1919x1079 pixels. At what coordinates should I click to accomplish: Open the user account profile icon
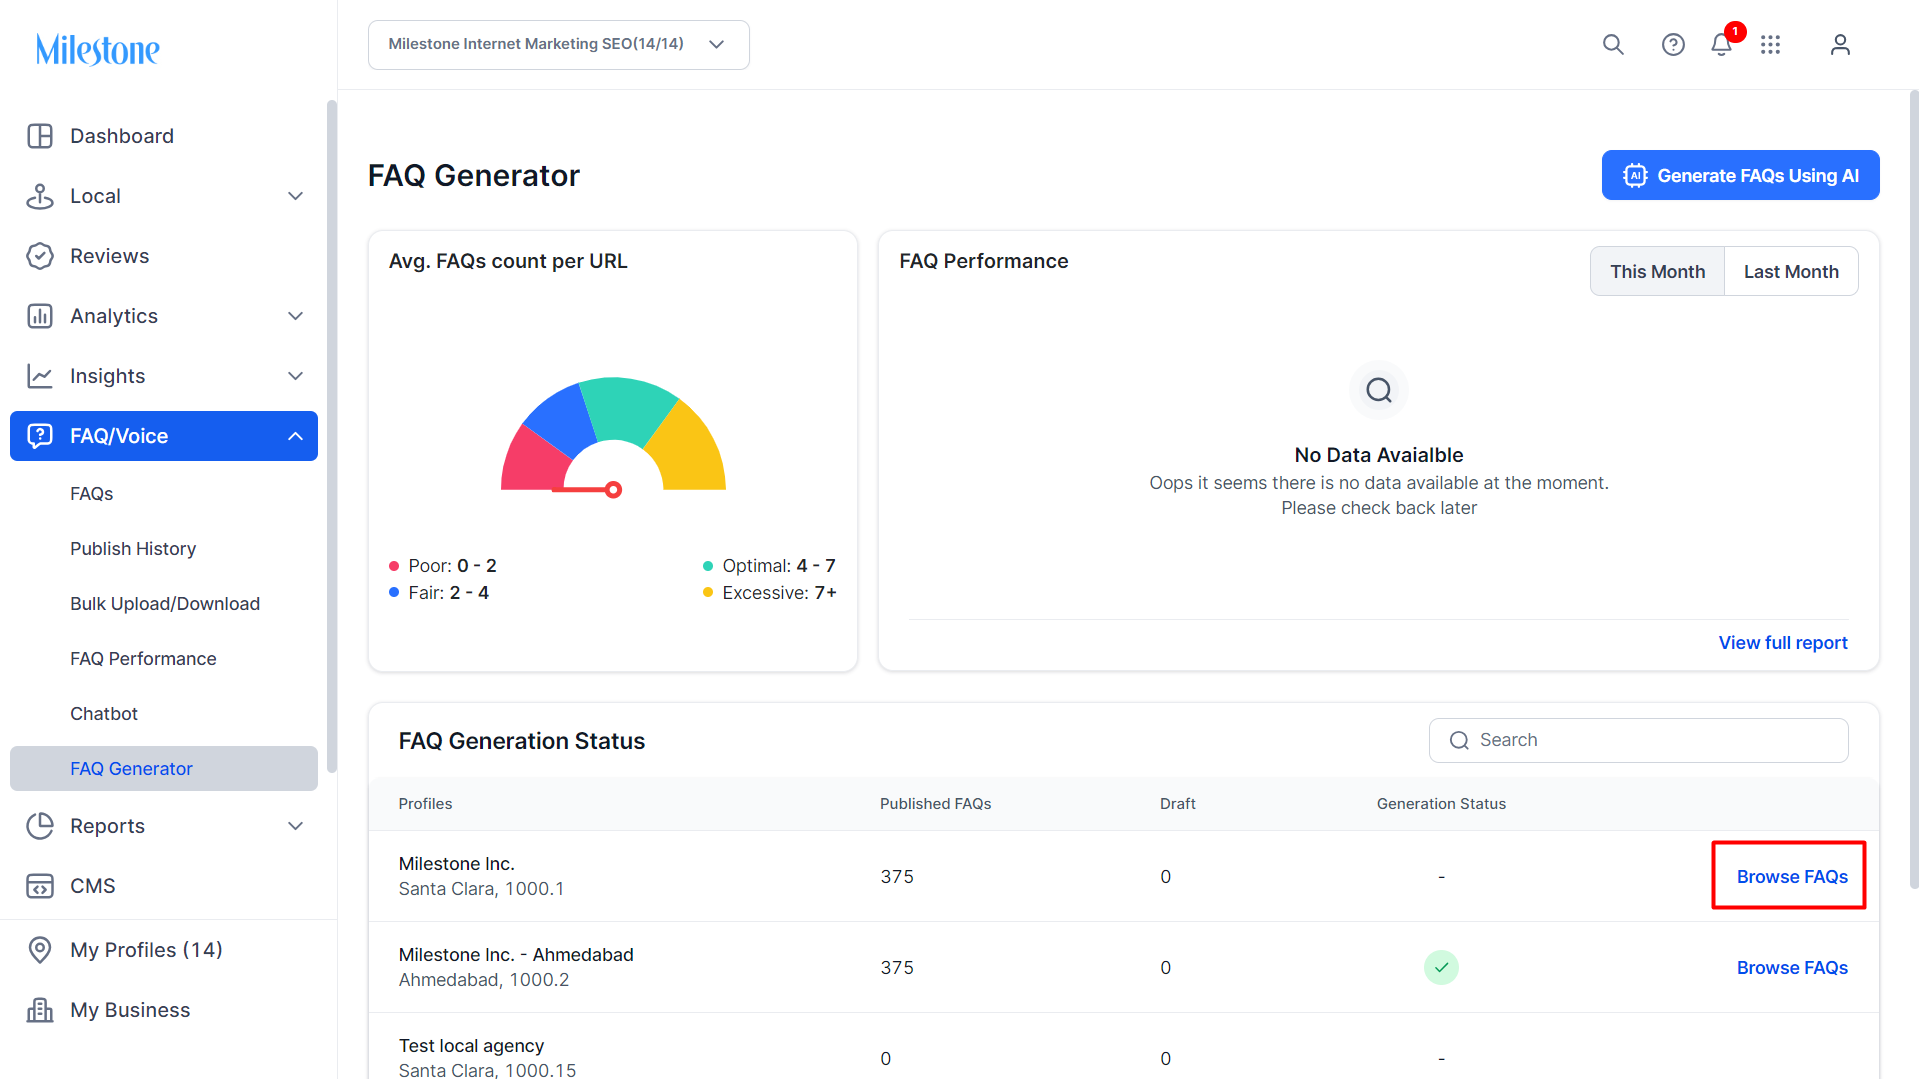pos(1840,45)
